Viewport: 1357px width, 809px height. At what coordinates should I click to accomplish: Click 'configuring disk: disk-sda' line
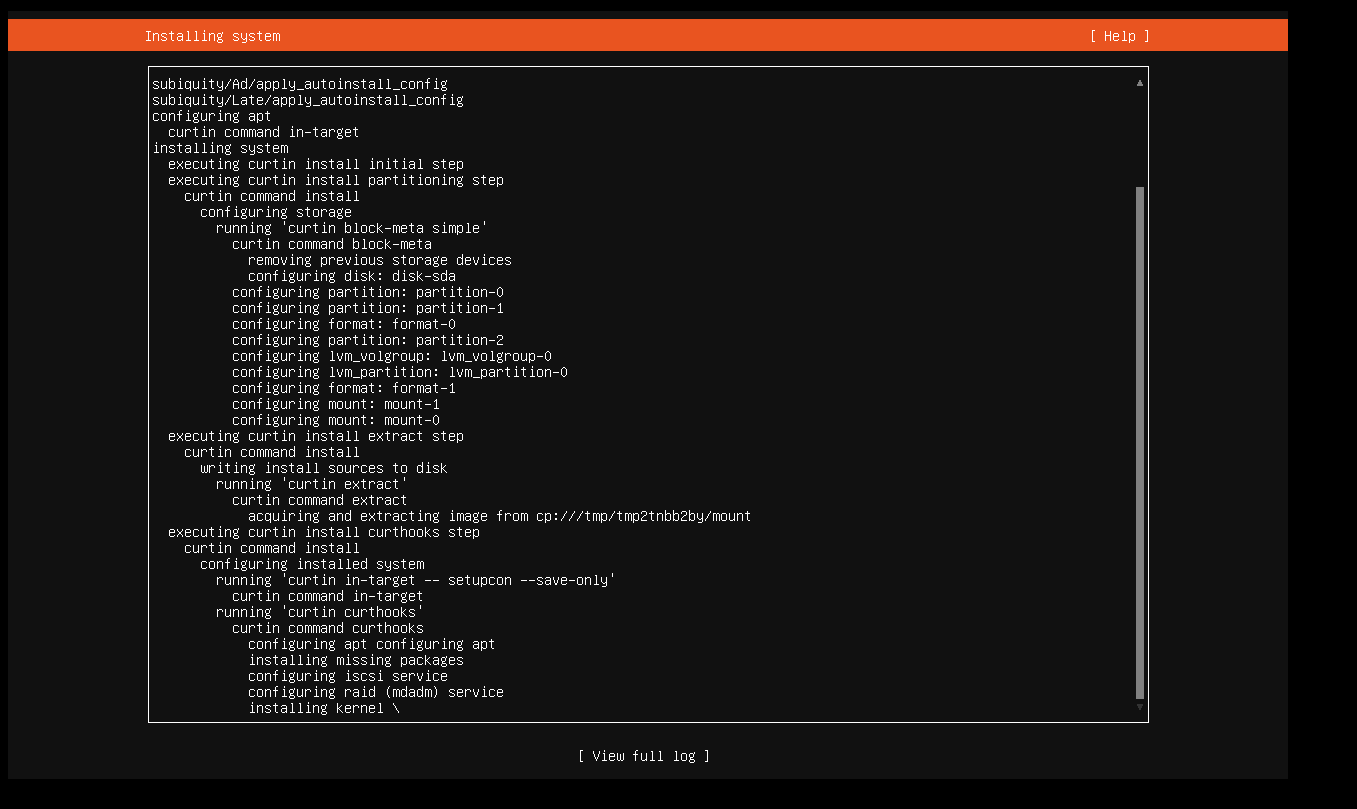[352, 276]
